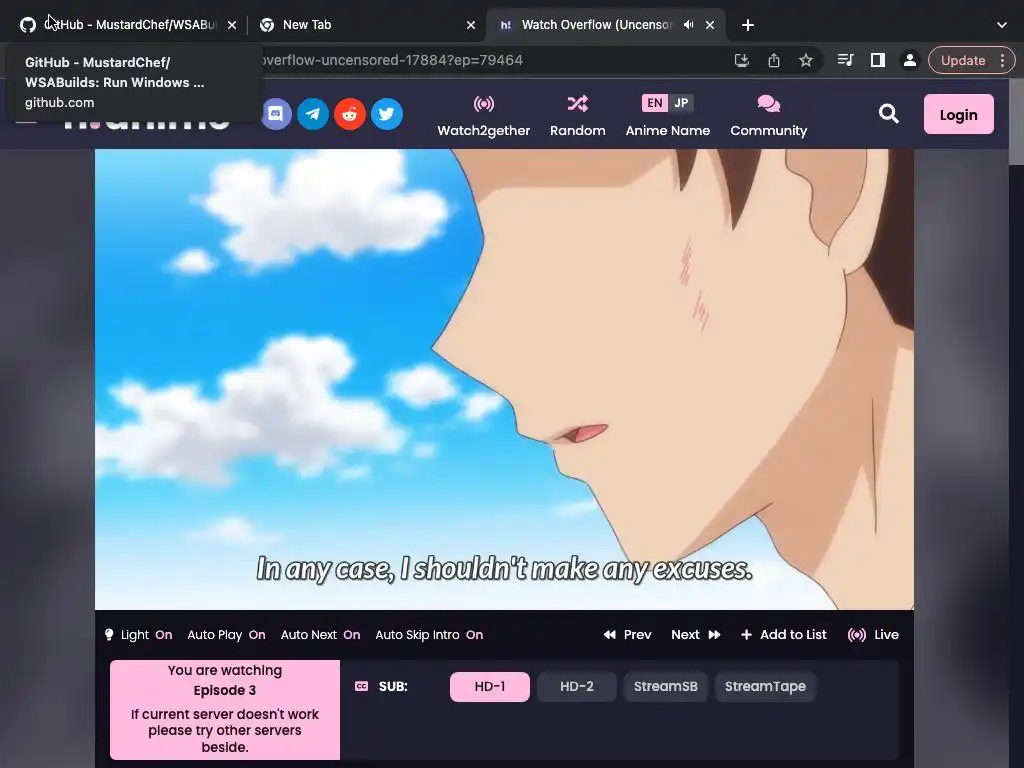Viewport: 1024px width, 768px height.
Task: Open the media control icon in Chrome toolbar
Action: pyautogui.click(x=845, y=61)
